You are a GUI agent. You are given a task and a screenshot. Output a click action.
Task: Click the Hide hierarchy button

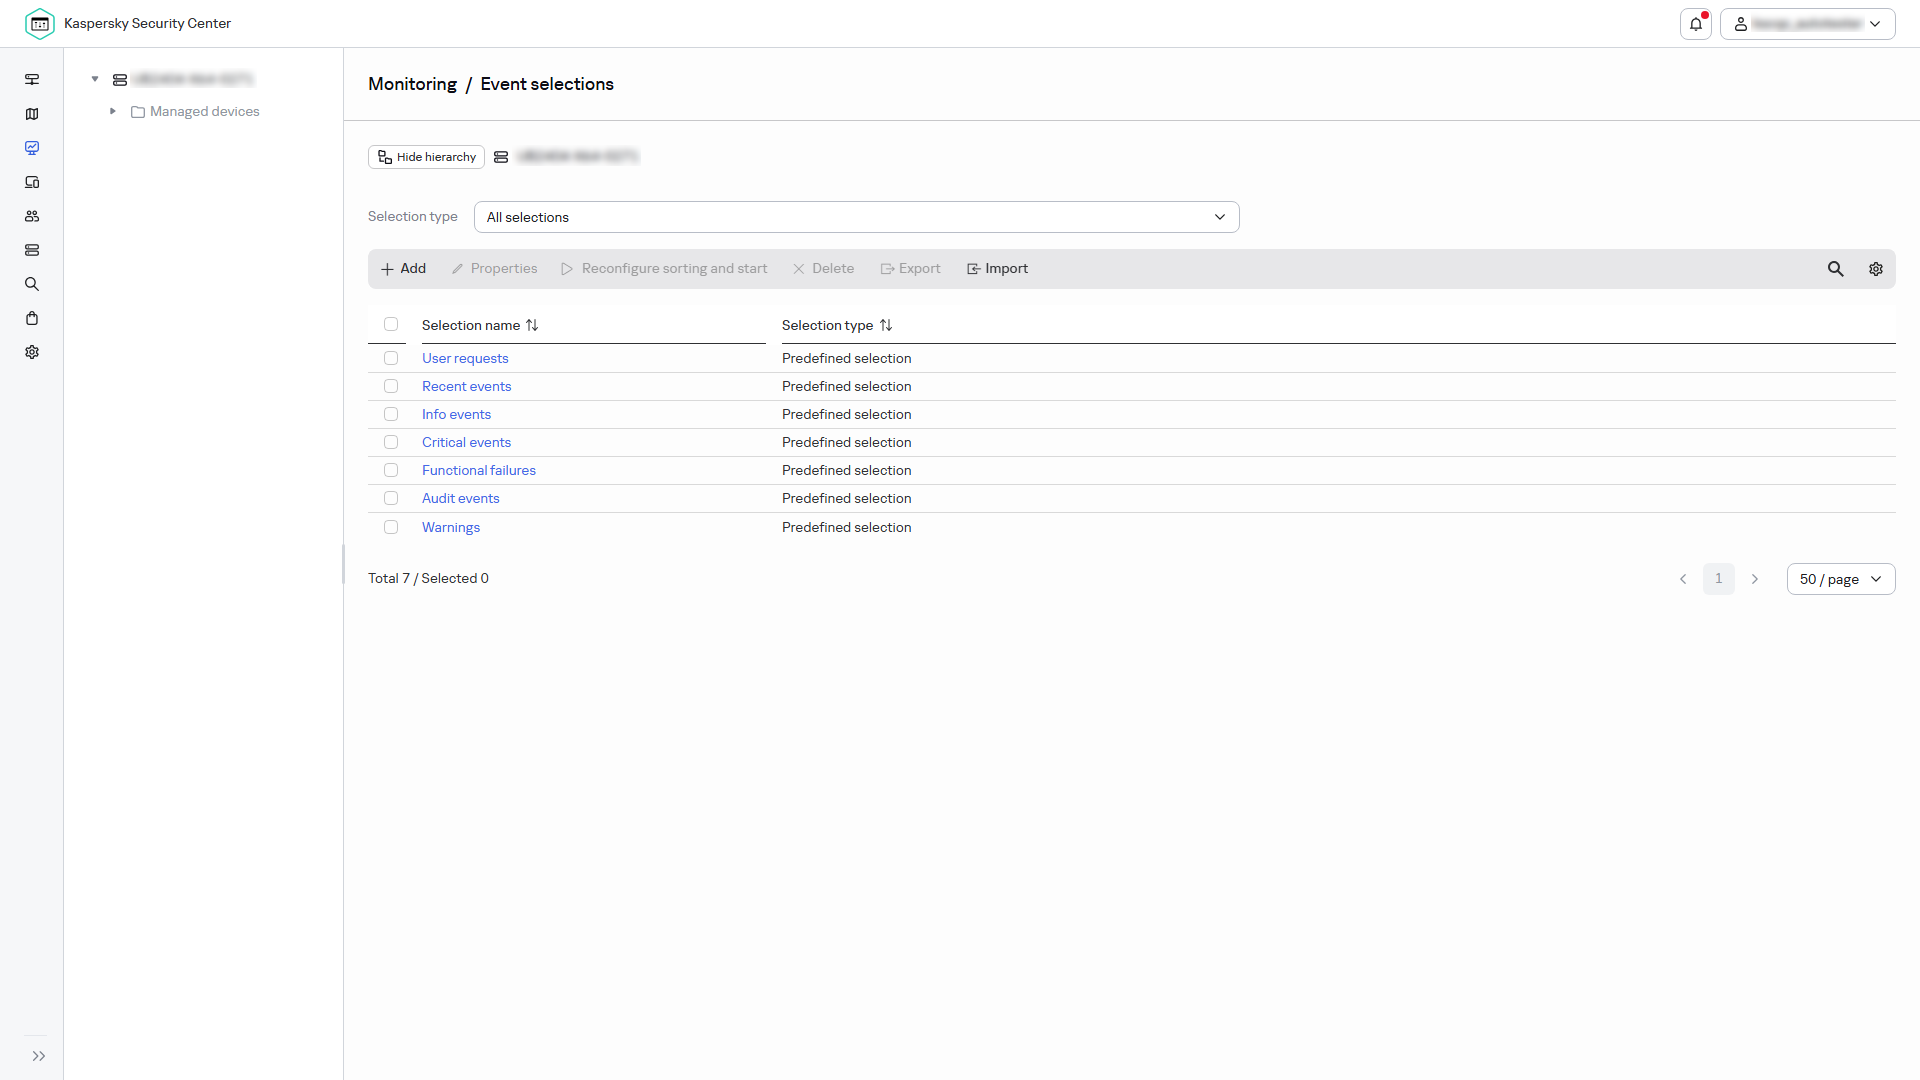426,157
